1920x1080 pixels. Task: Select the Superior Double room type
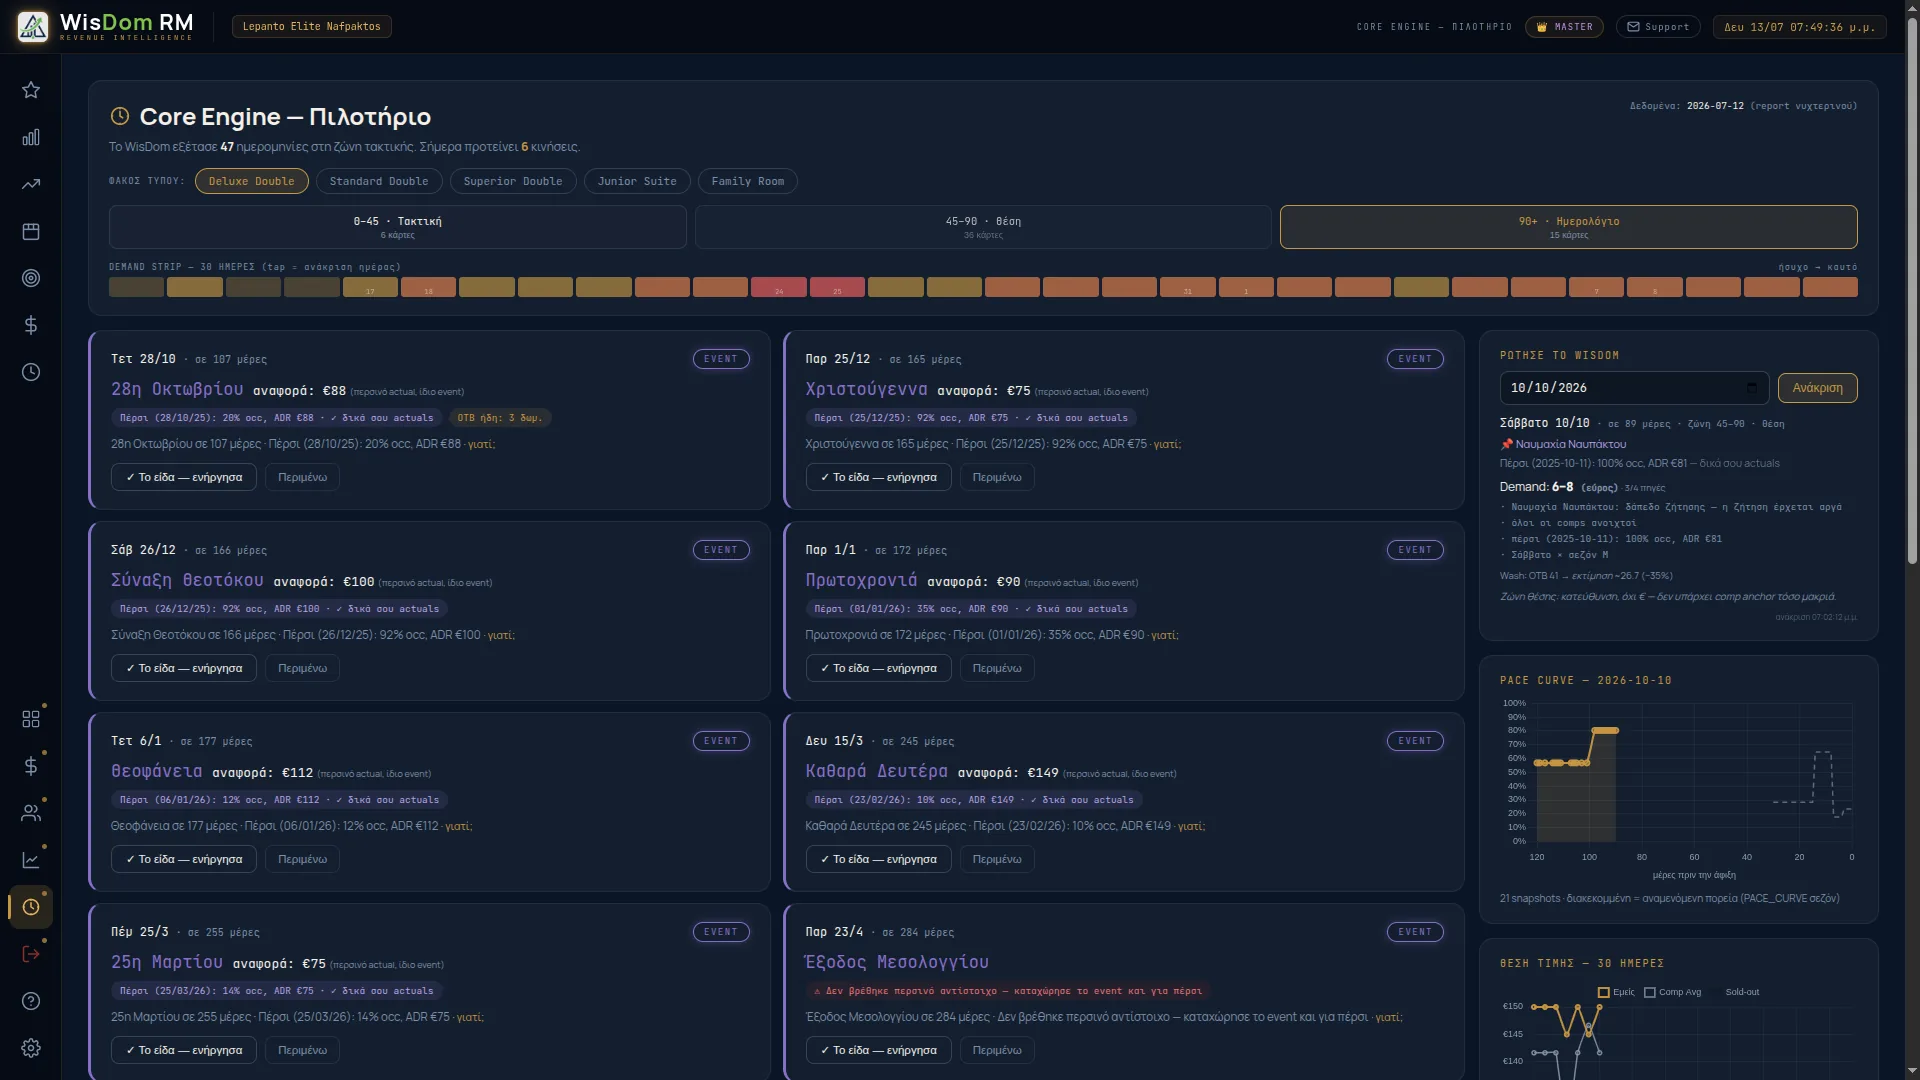(x=513, y=181)
